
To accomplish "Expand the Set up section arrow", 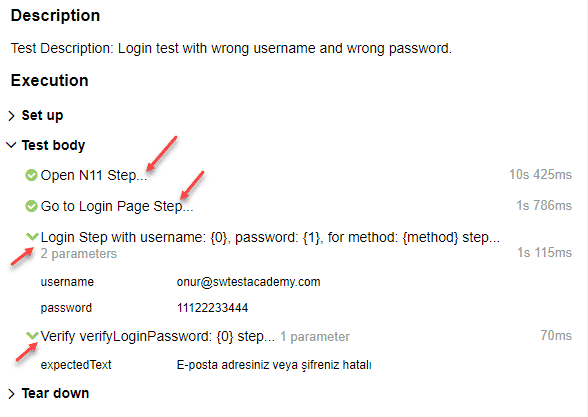I will (x=11, y=116).
